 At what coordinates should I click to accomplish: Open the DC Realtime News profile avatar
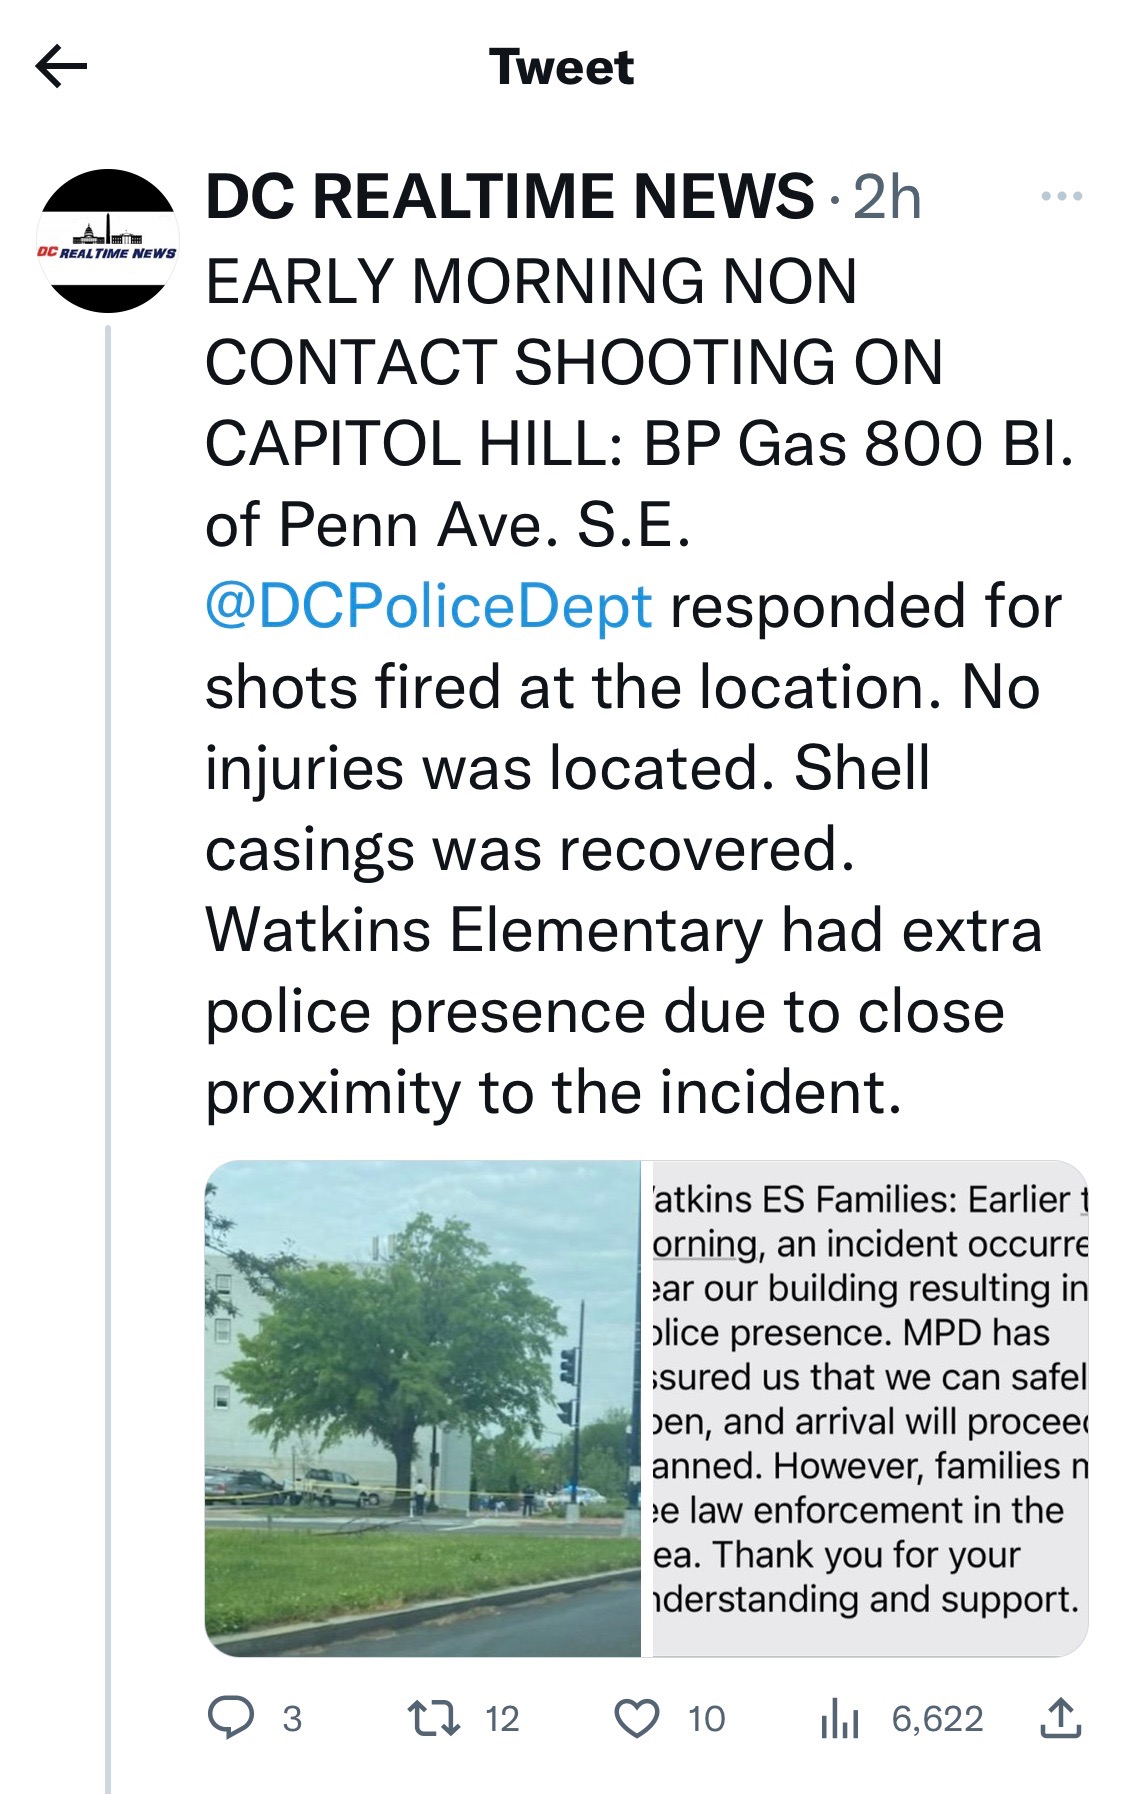click(107, 241)
